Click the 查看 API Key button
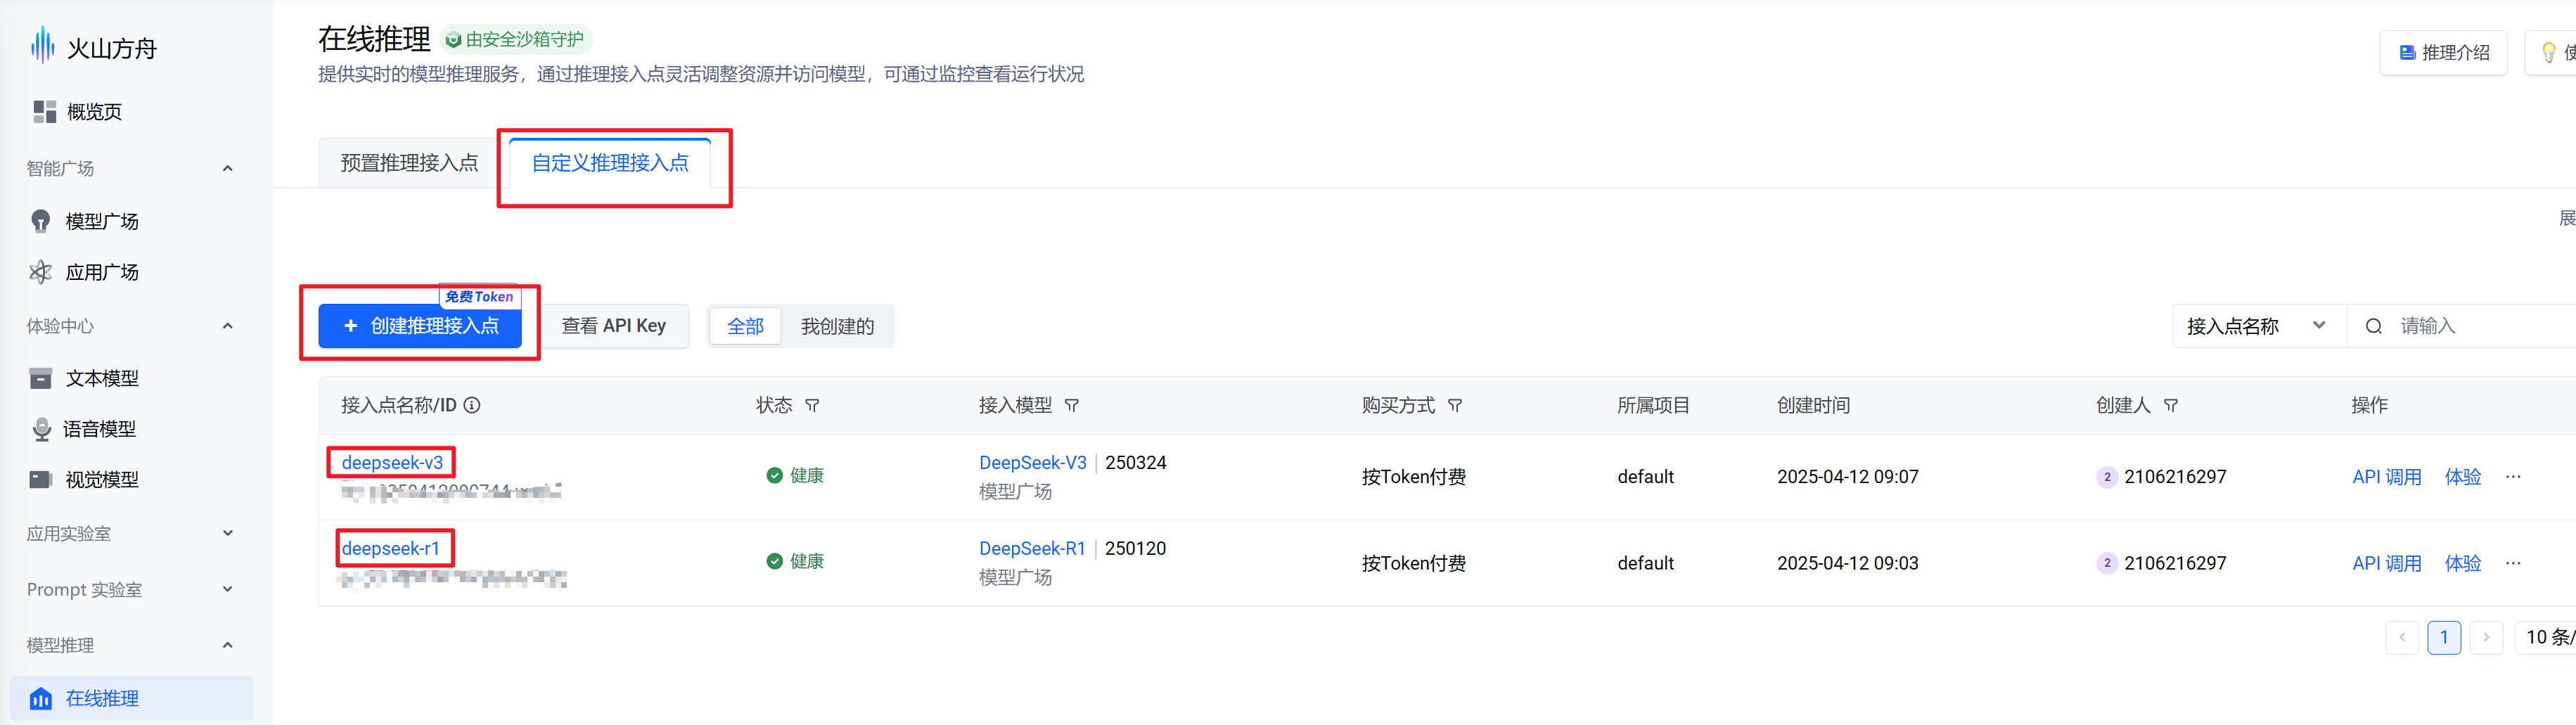This screenshot has width=2576, height=725. coord(613,326)
